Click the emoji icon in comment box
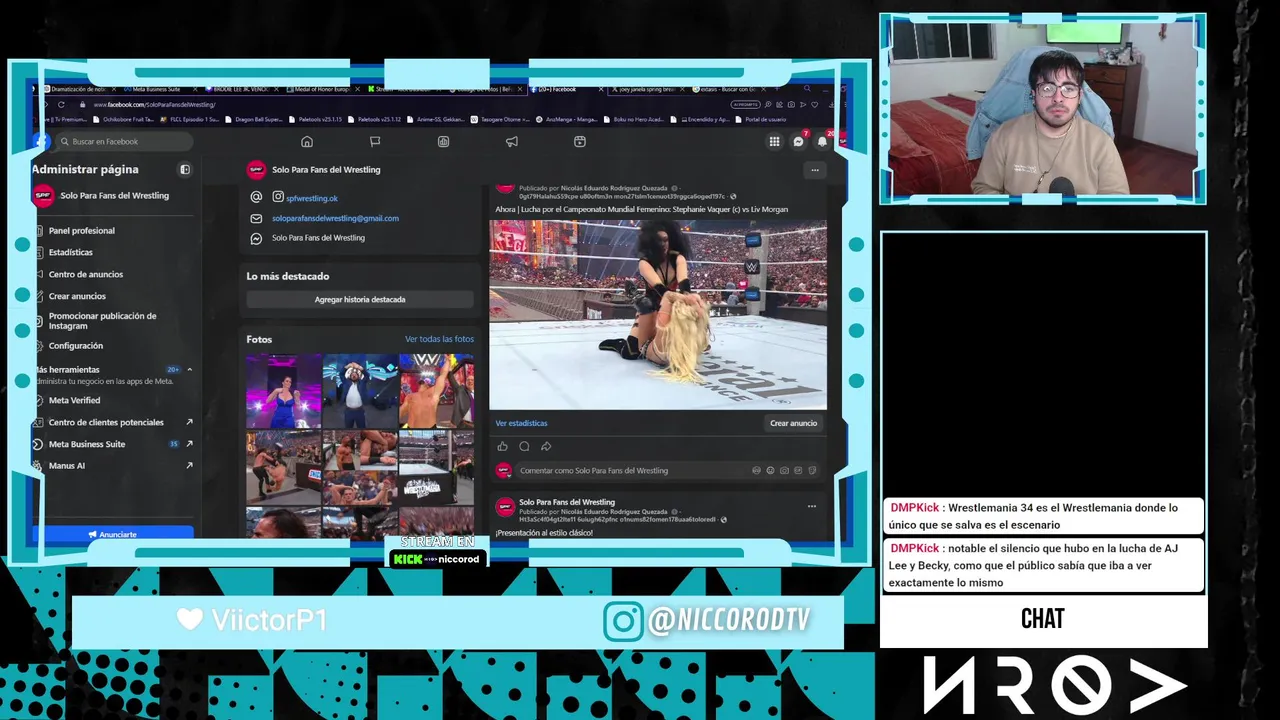 [x=770, y=470]
